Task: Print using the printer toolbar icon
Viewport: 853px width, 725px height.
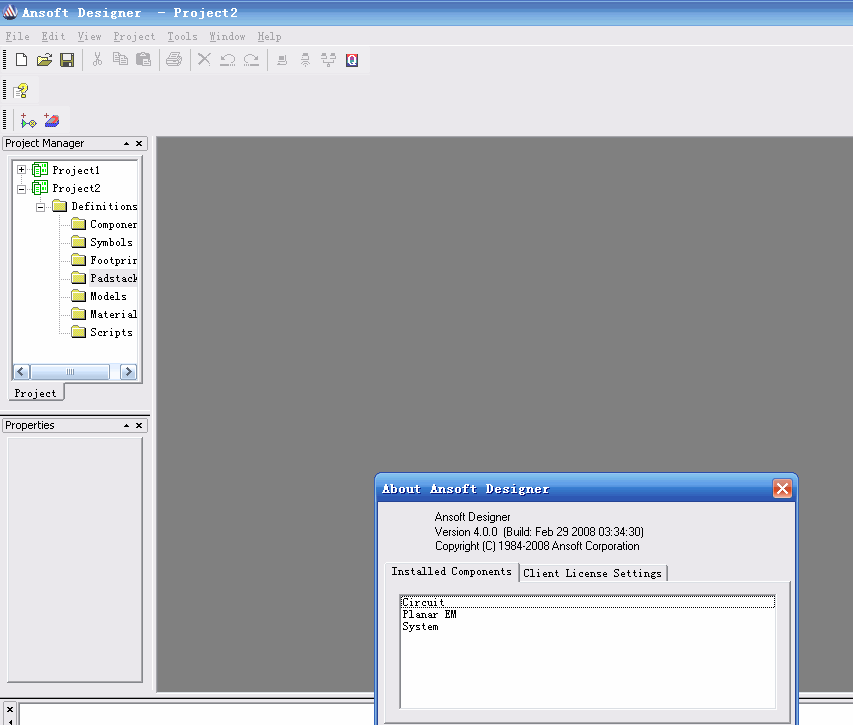Action: [x=174, y=59]
